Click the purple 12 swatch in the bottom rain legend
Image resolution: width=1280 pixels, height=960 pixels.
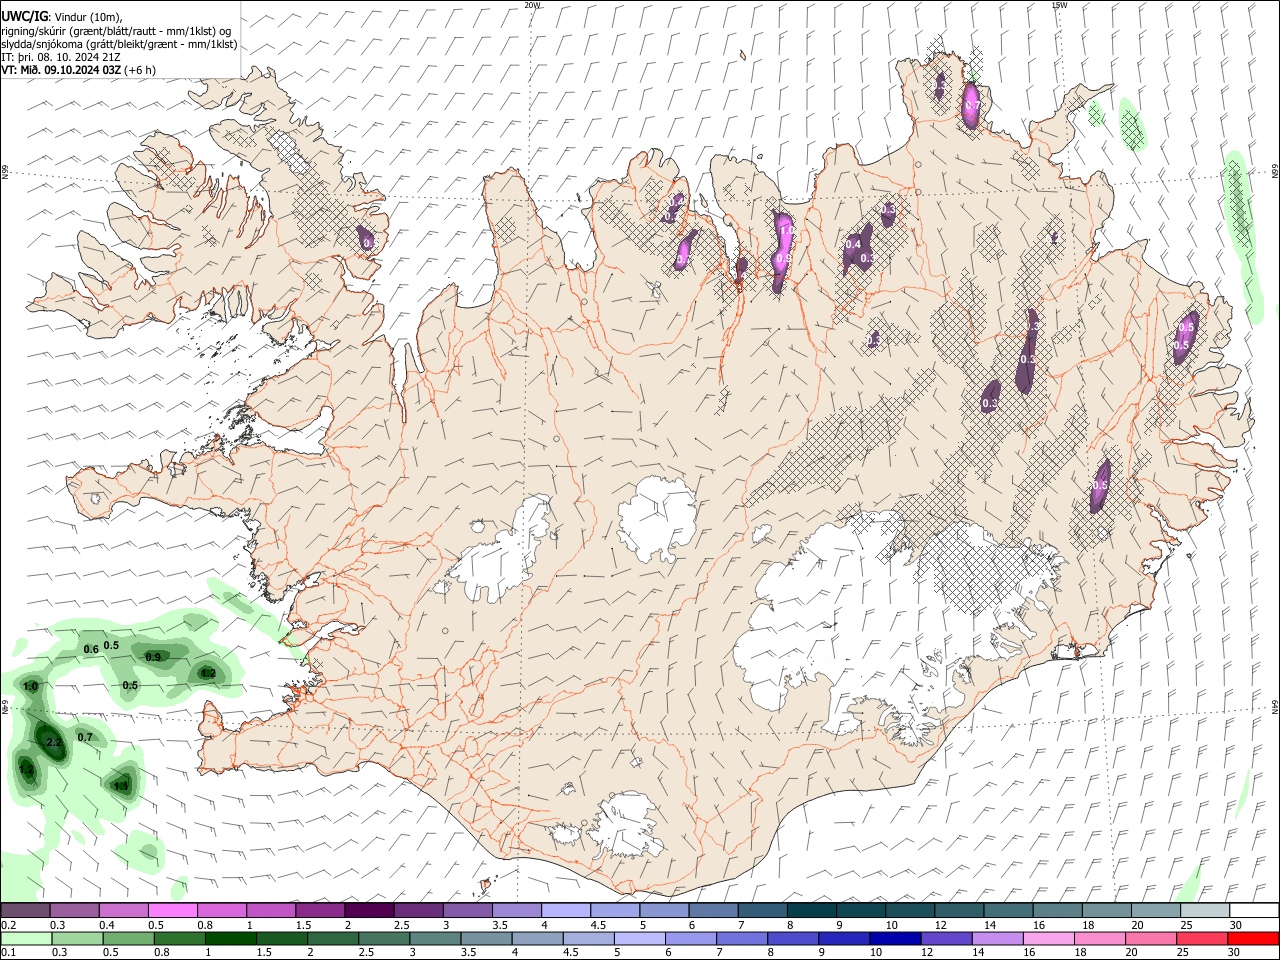click(x=945, y=938)
